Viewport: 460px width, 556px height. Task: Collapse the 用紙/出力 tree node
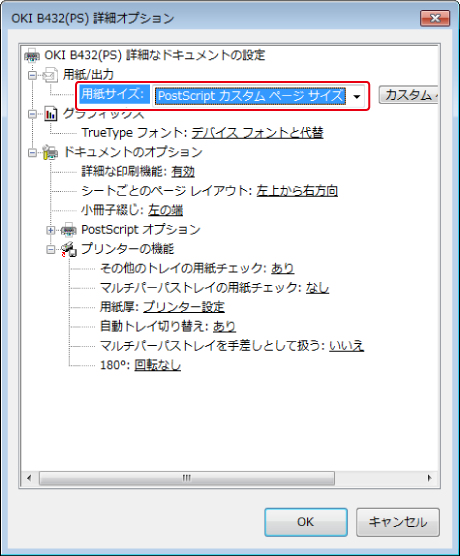point(32,75)
